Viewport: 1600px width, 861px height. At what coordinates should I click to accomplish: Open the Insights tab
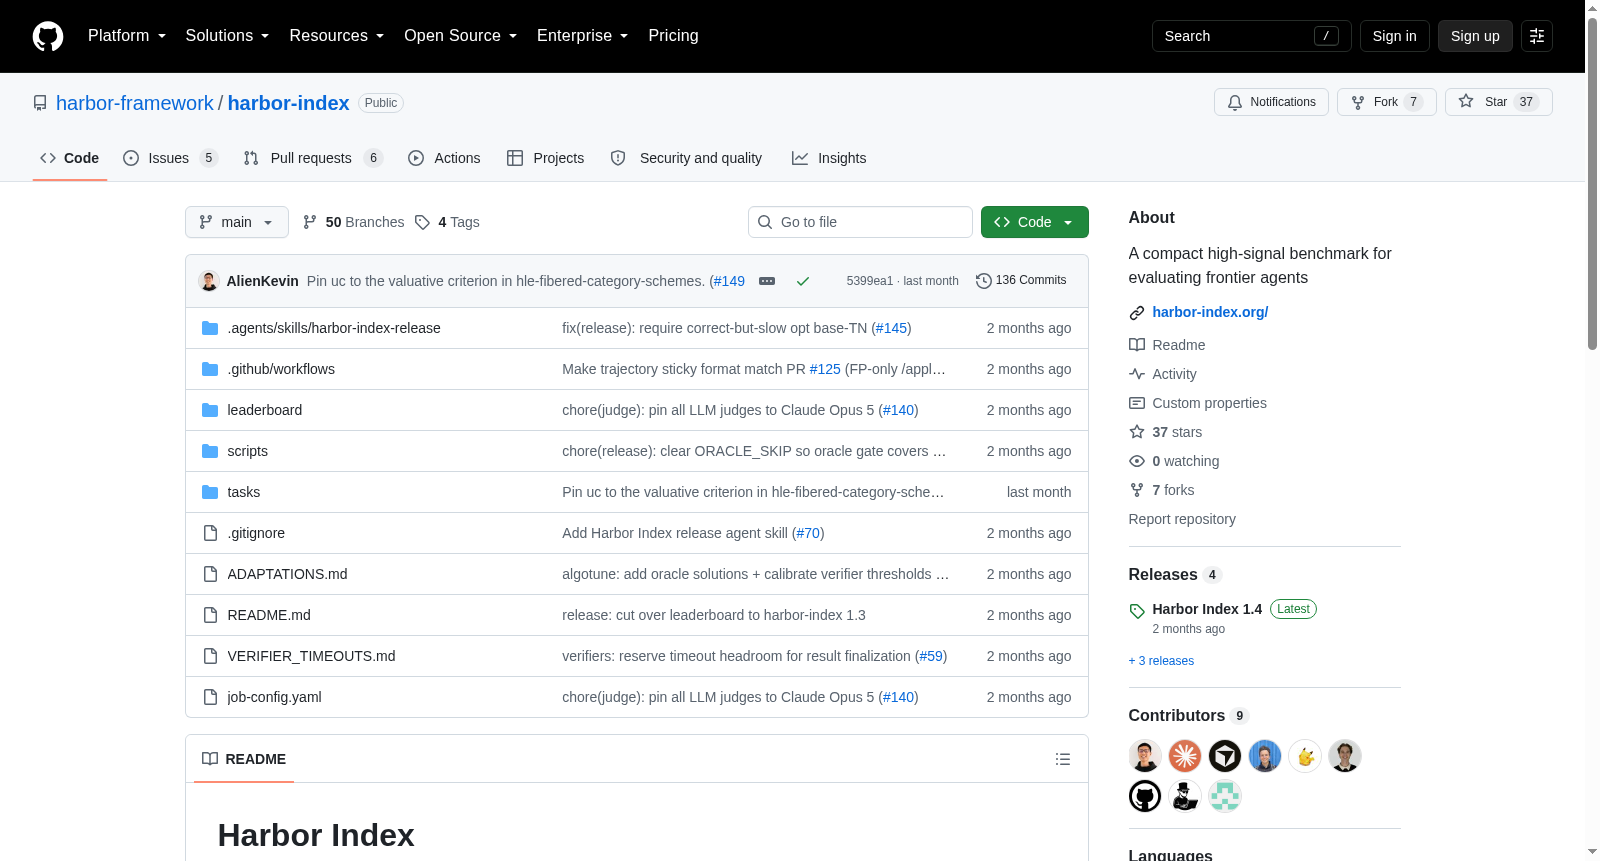[829, 158]
